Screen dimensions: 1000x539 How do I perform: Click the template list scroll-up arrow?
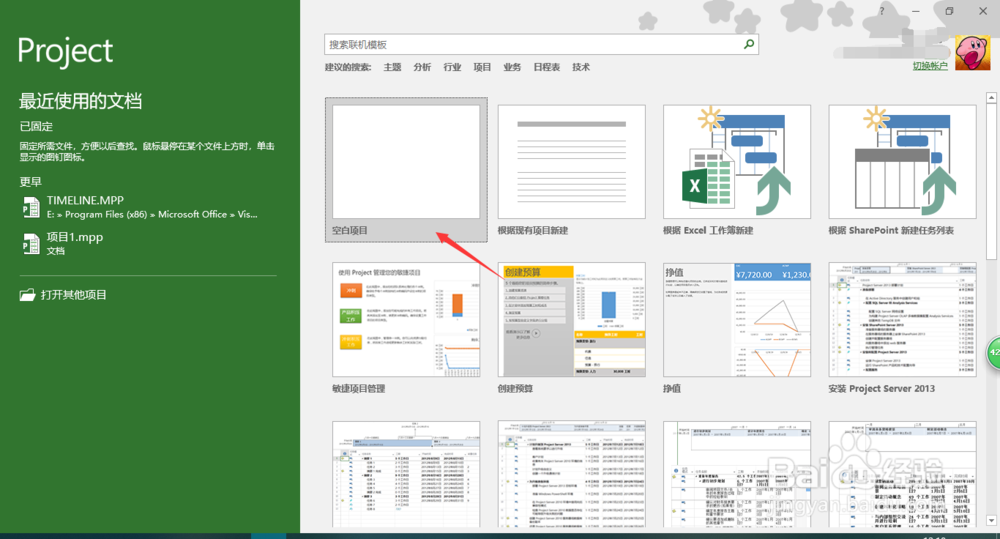[991, 98]
